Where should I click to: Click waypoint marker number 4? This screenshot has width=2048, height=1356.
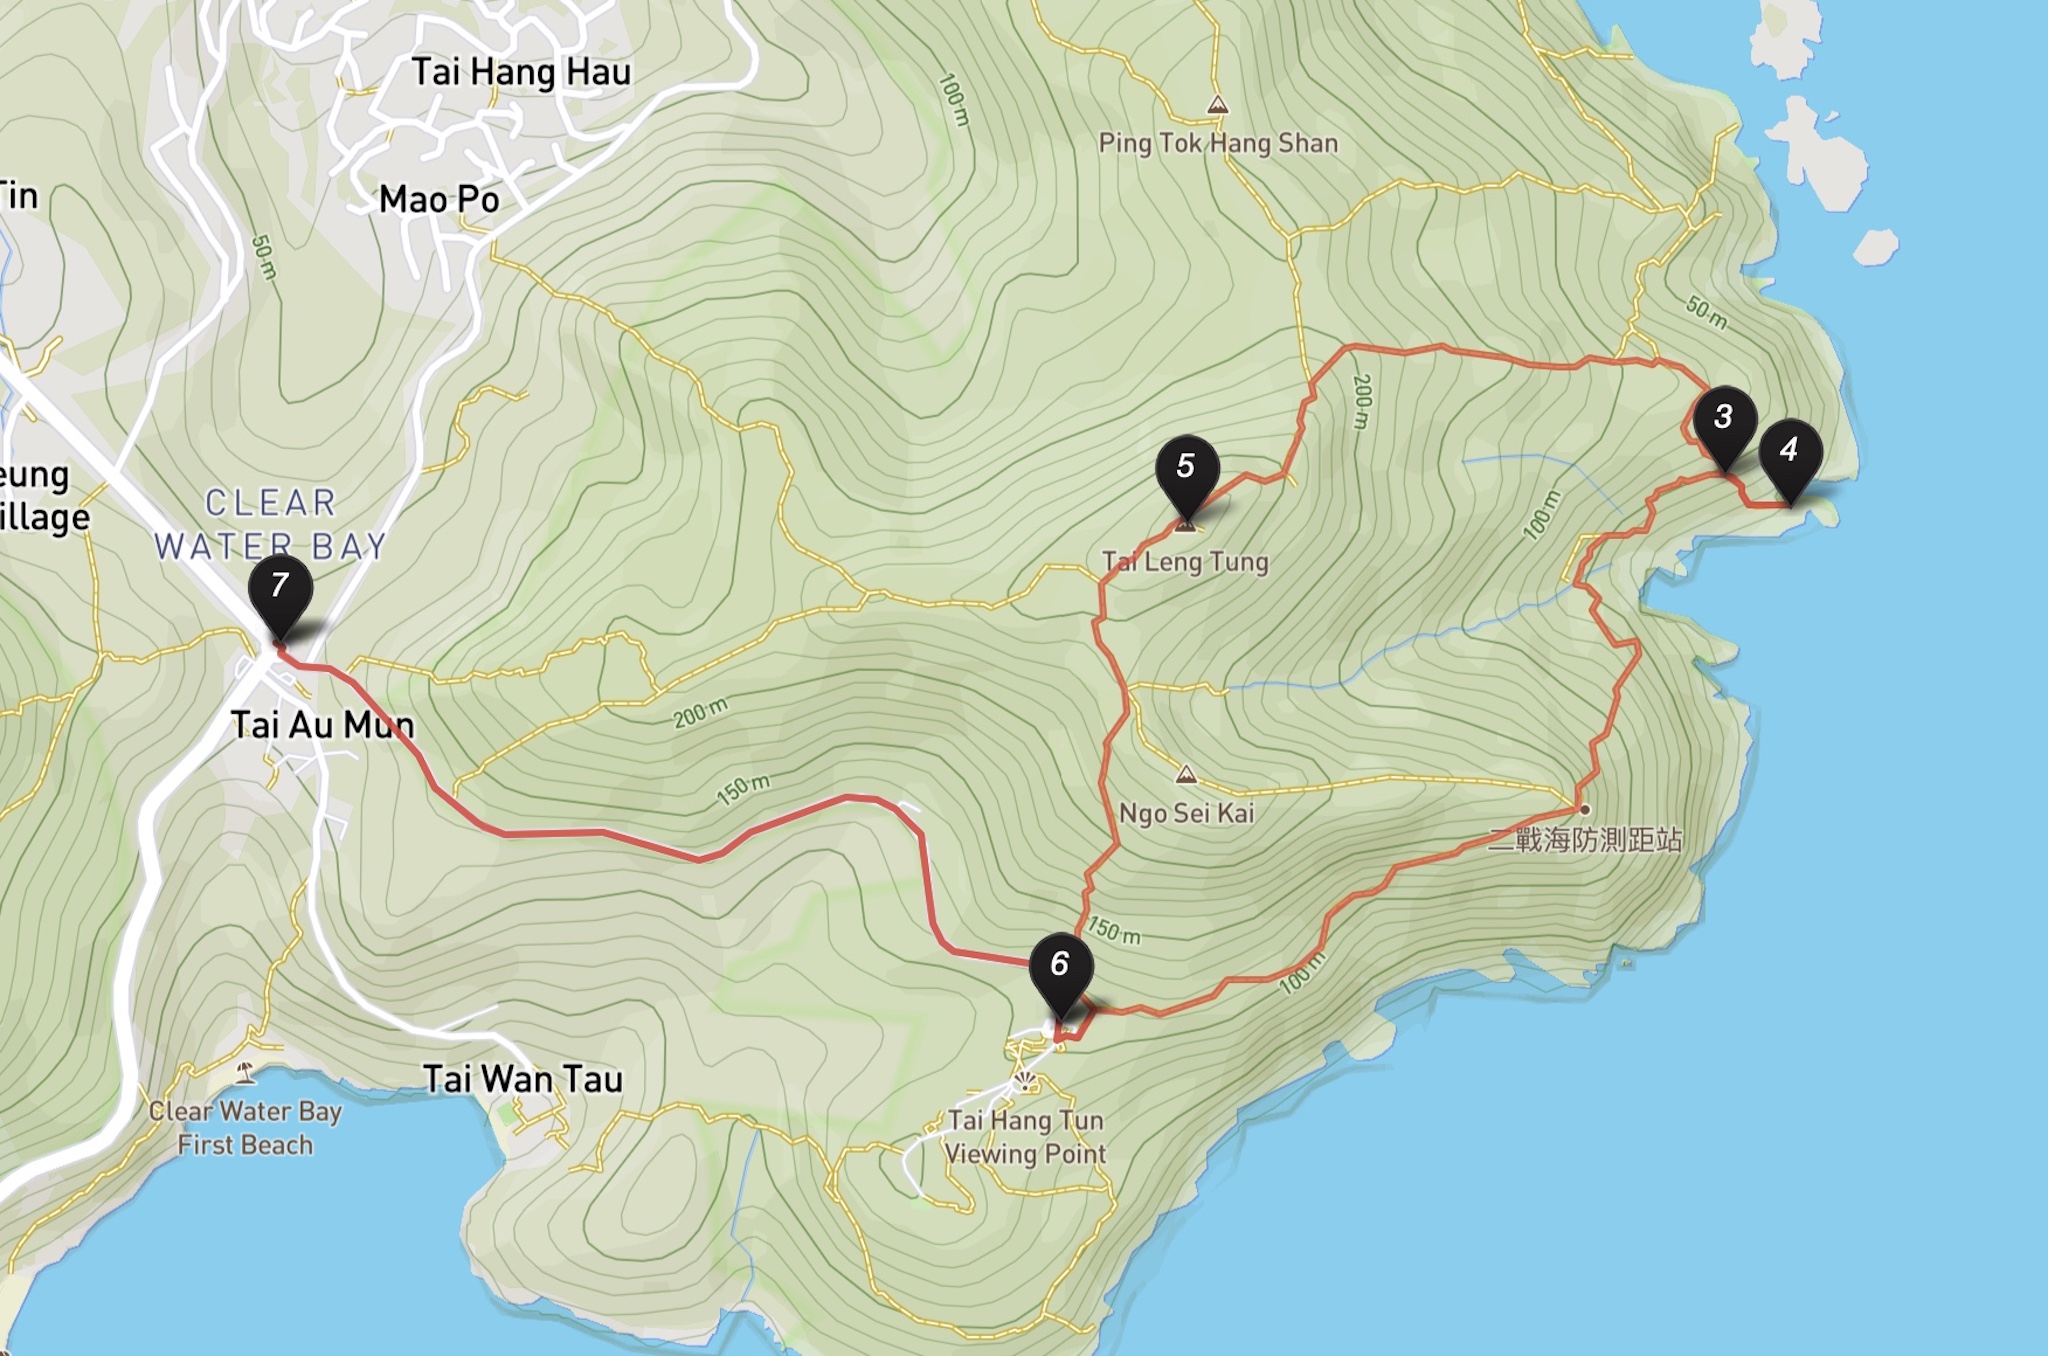[x=1790, y=460]
